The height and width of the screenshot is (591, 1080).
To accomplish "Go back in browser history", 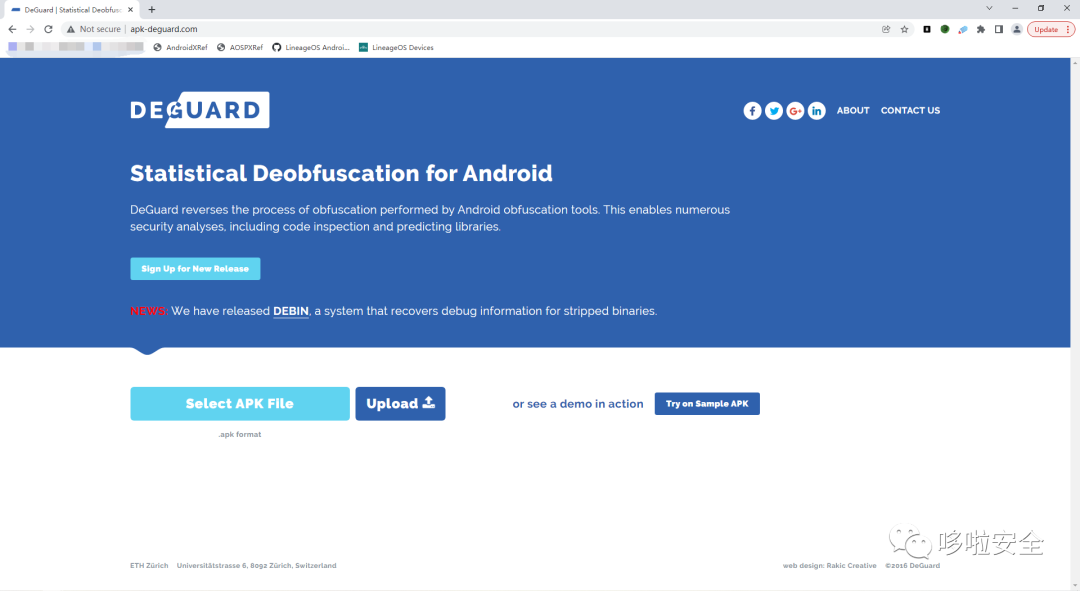I will (x=12, y=29).
